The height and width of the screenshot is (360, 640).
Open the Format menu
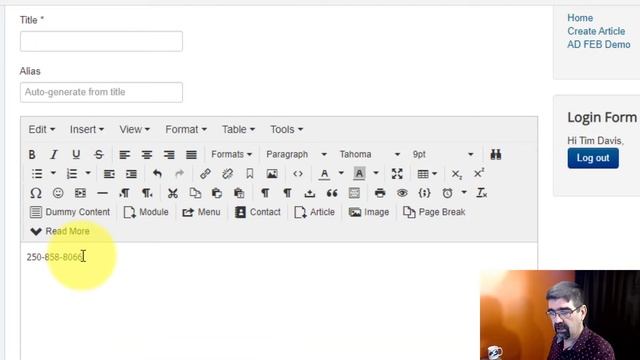(x=186, y=129)
